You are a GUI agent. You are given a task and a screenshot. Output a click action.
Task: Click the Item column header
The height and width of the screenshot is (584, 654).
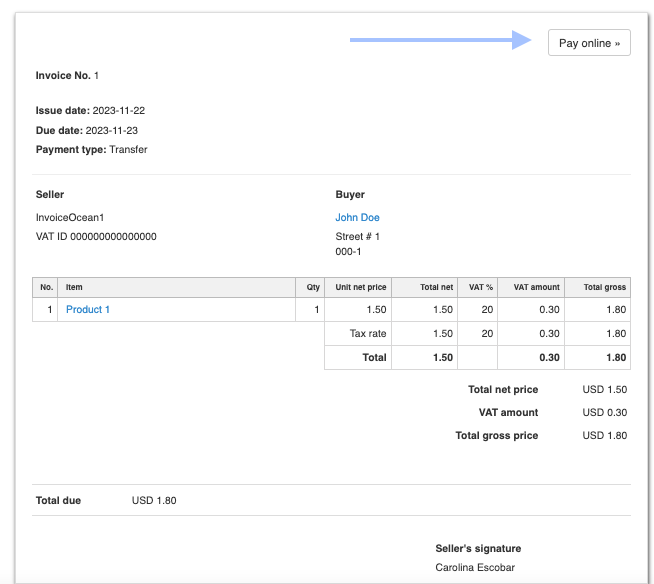[x=74, y=288]
